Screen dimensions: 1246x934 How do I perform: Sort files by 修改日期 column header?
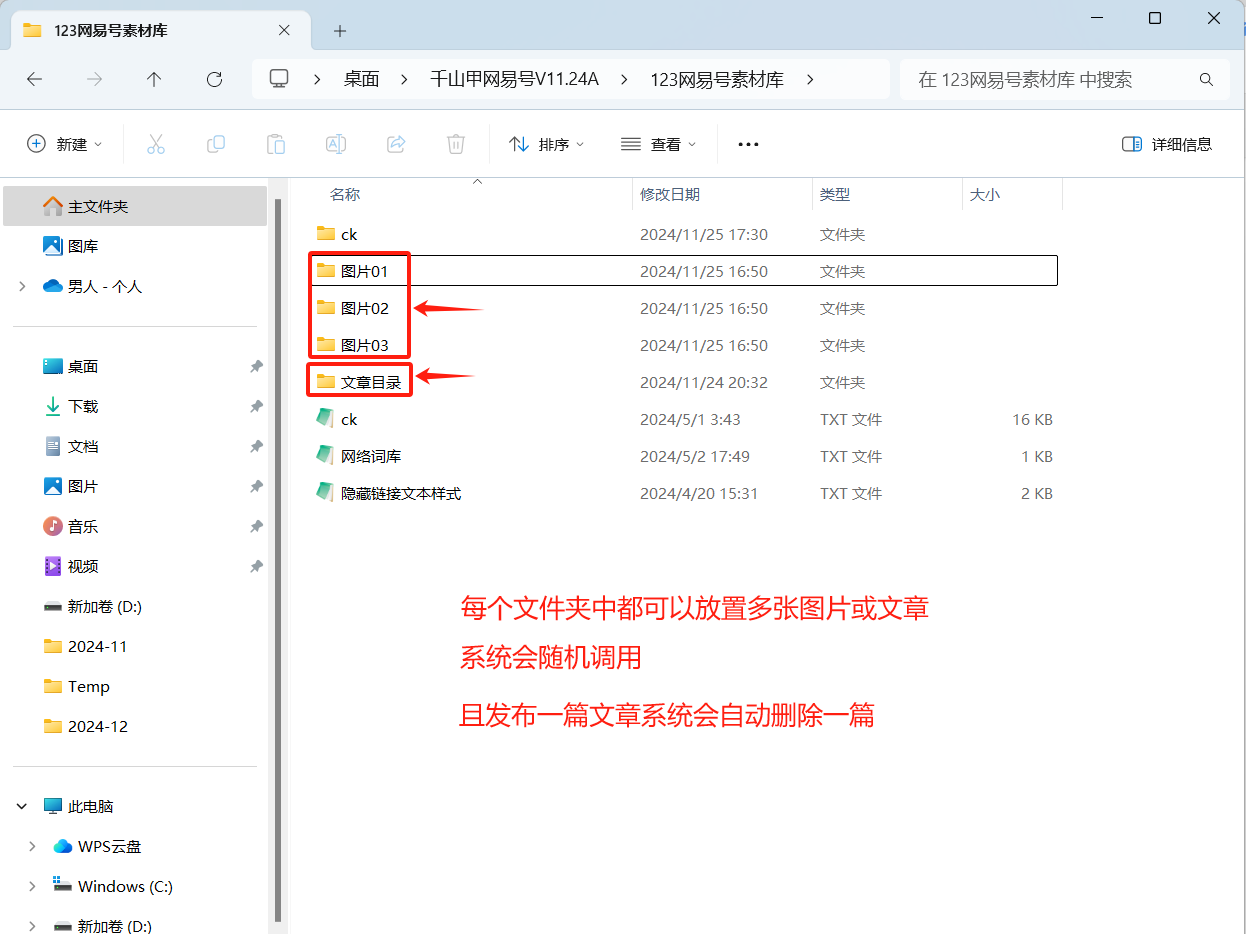tap(670, 195)
